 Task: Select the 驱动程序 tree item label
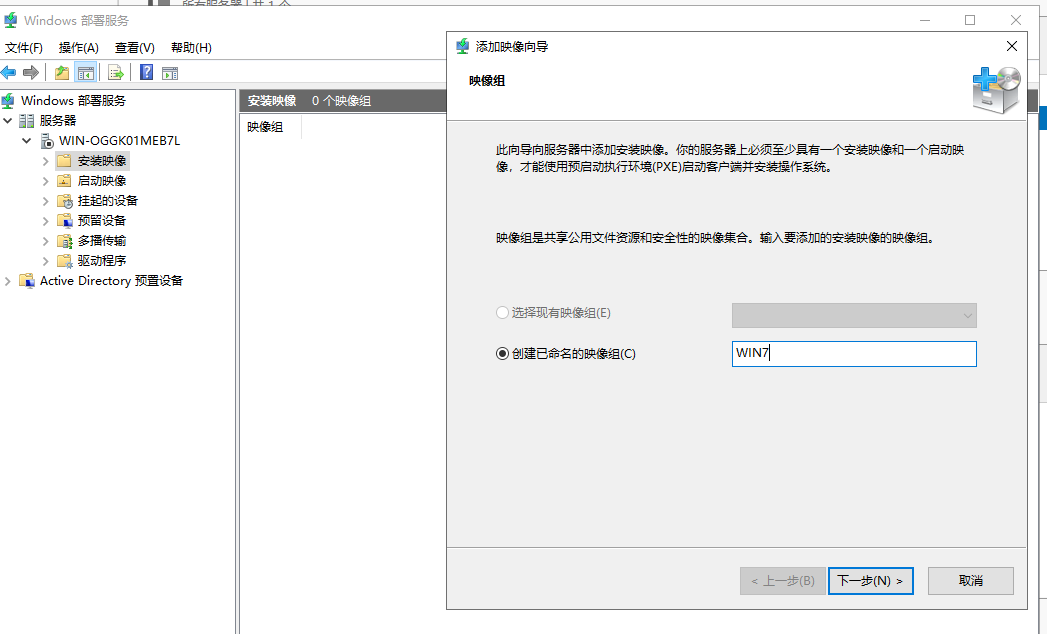(101, 261)
